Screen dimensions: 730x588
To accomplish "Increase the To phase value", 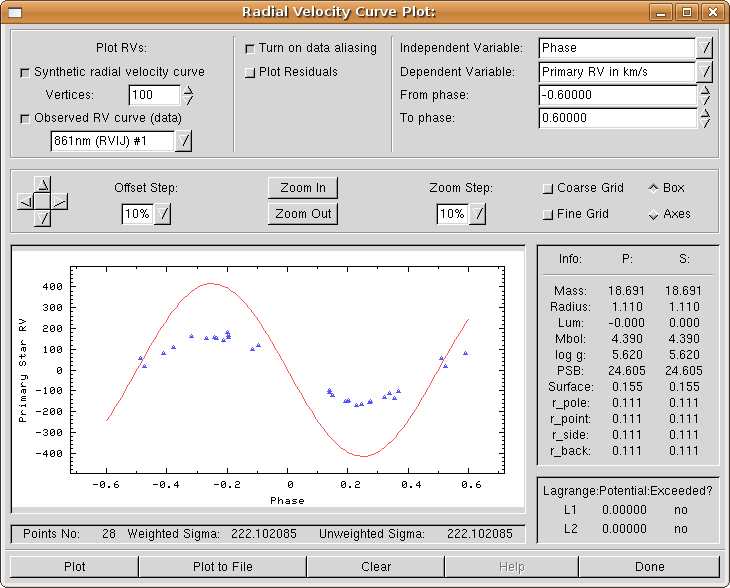I will tap(705, 113).
